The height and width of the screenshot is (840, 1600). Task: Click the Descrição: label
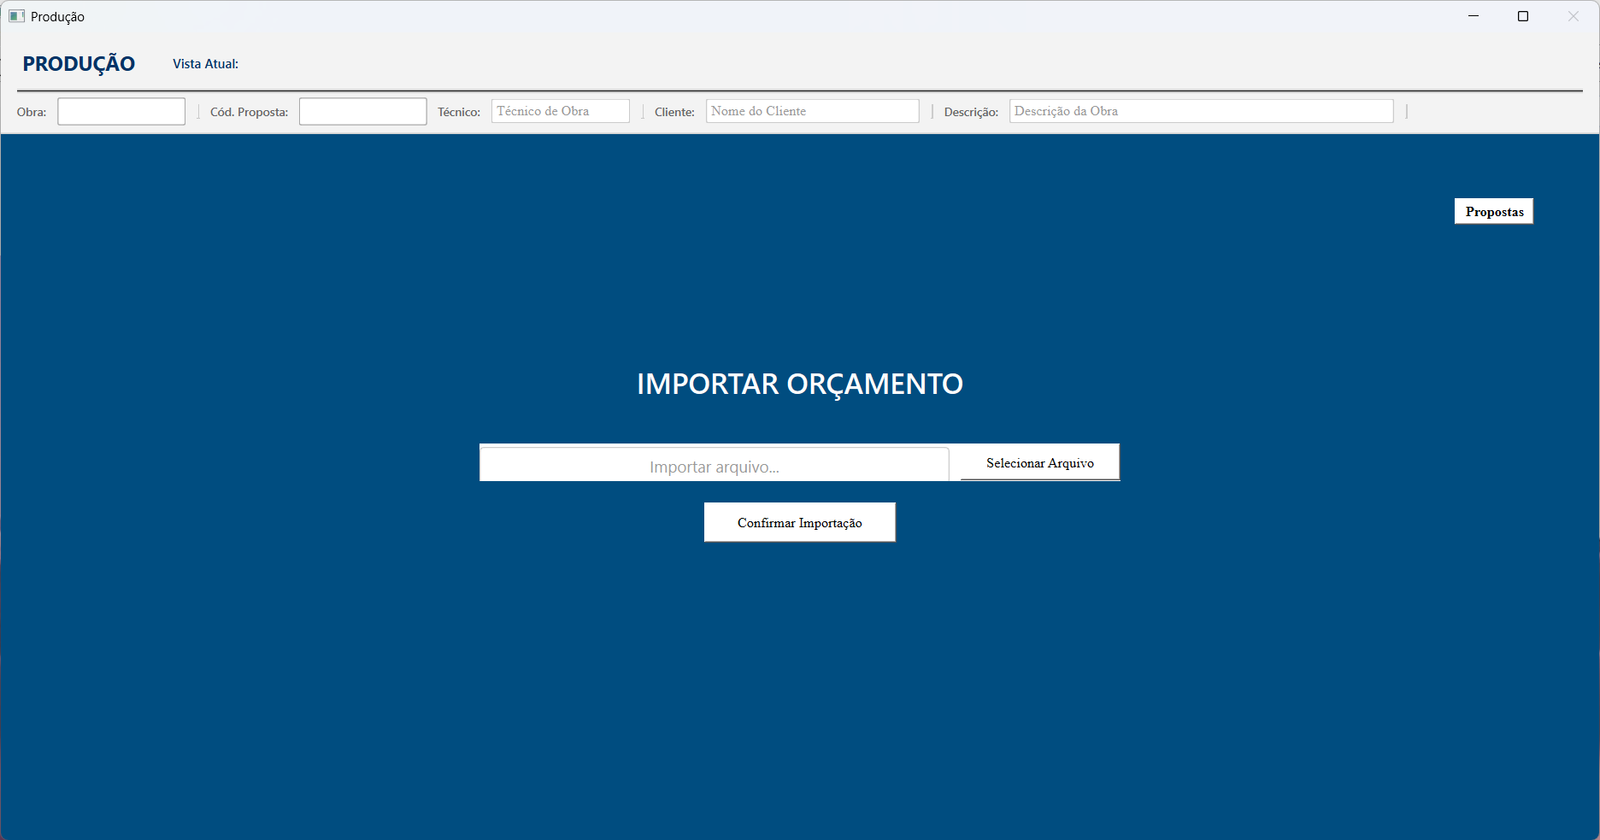971,112
